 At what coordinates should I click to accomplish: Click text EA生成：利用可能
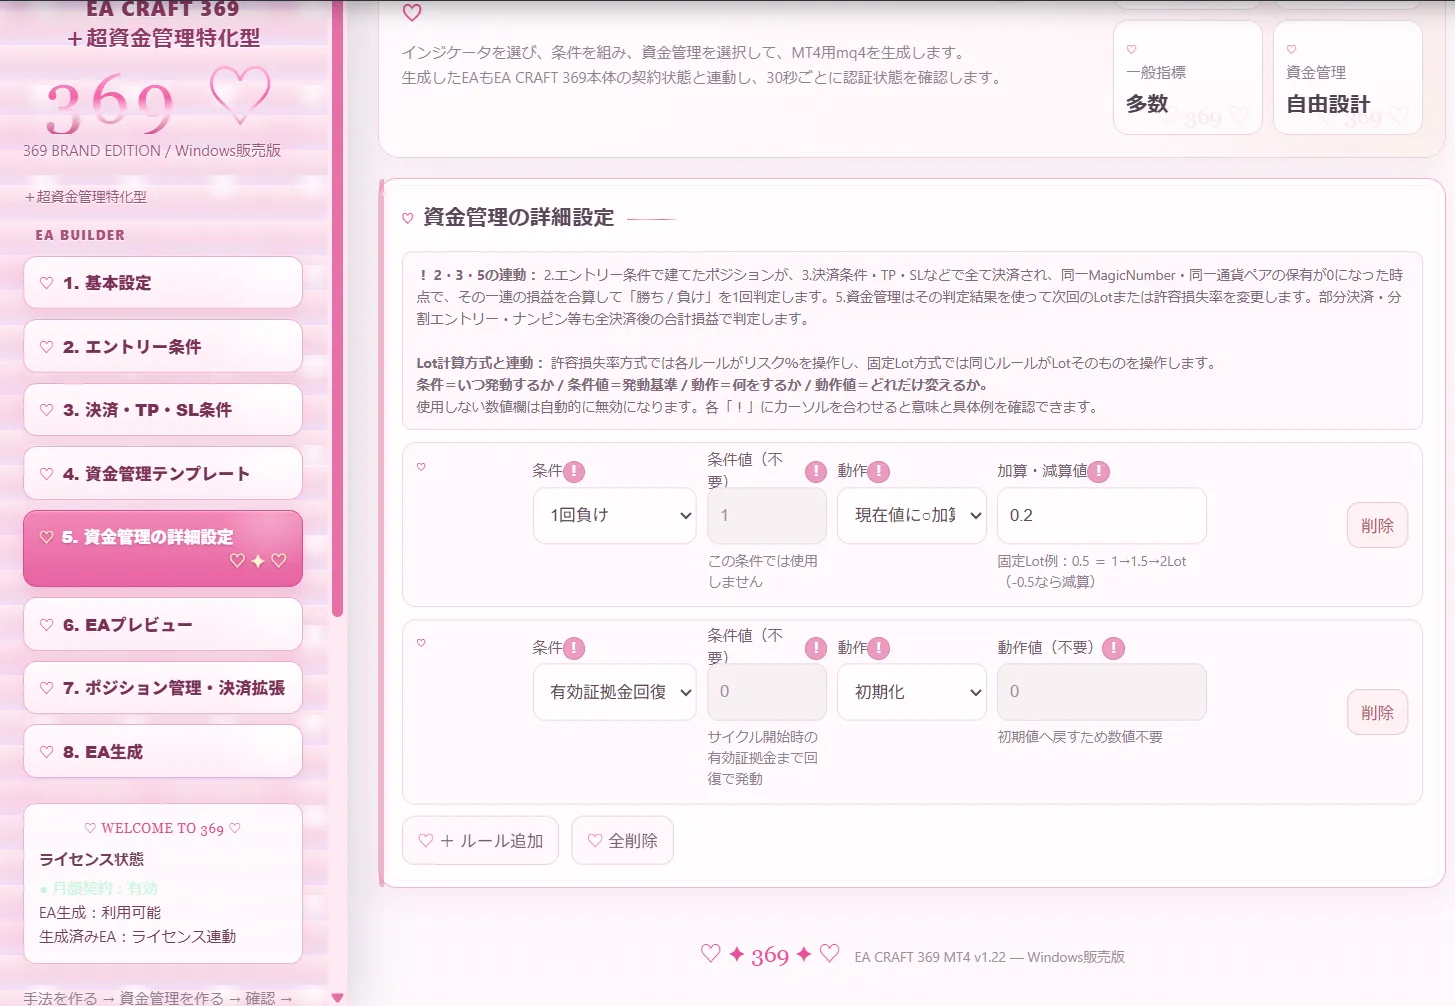[100, 913]
